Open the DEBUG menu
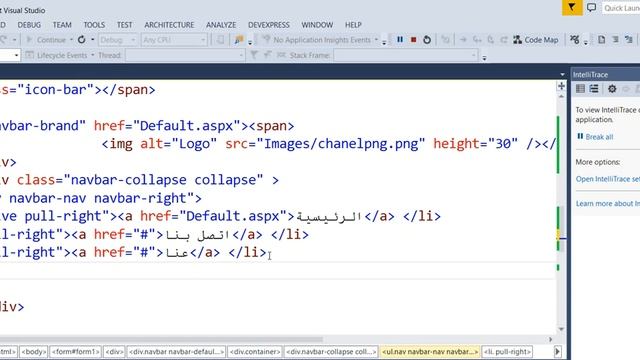Image resolution: width=640 pixels, height=360 pixels. pos(29,25)
